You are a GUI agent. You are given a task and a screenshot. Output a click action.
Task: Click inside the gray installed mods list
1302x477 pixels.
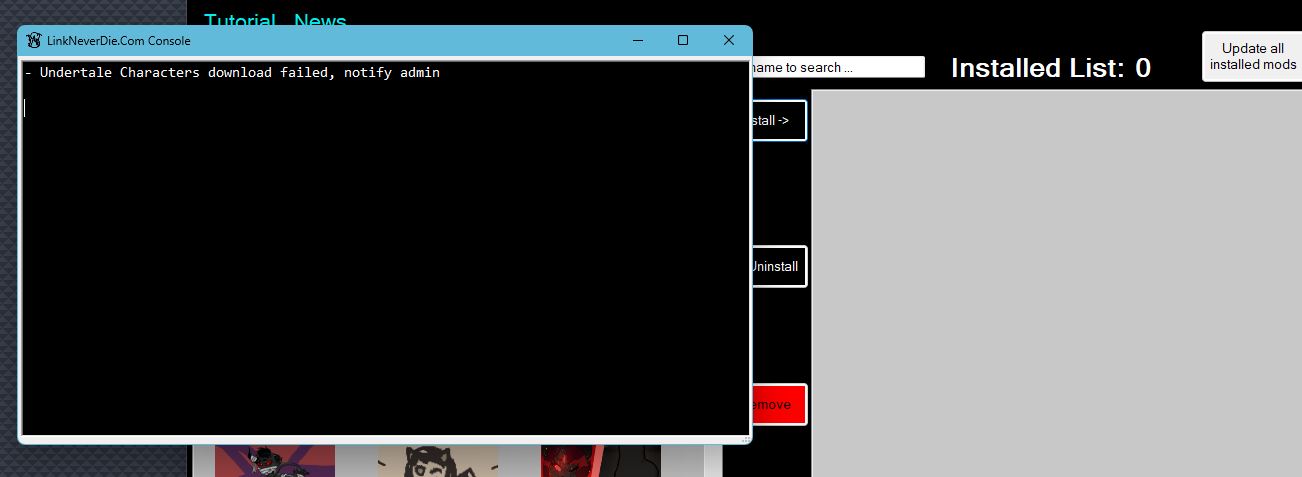click(x=1056, y=283)
